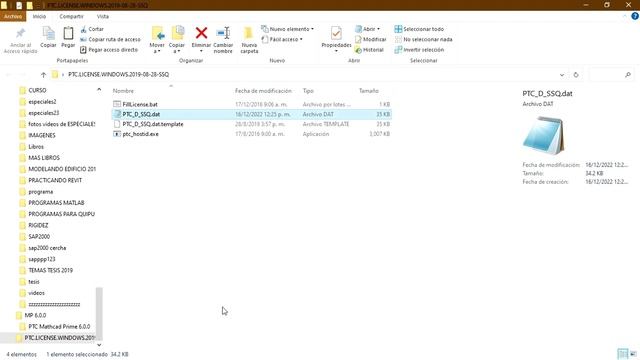Select the PTC_D_SSQ.dat file
This screenshot has width=640, height=360.
[251, 114]
